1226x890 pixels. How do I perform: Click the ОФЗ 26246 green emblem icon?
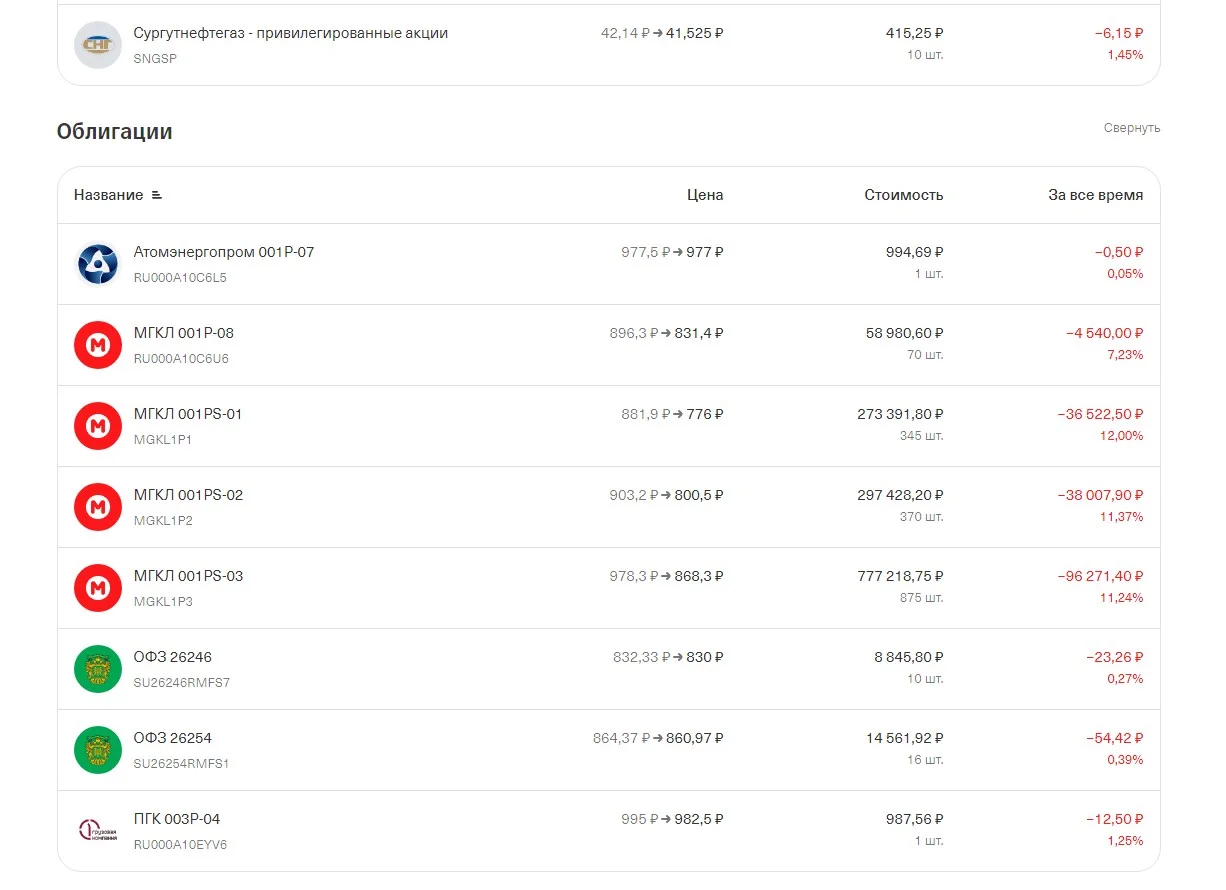coord(98,669)
